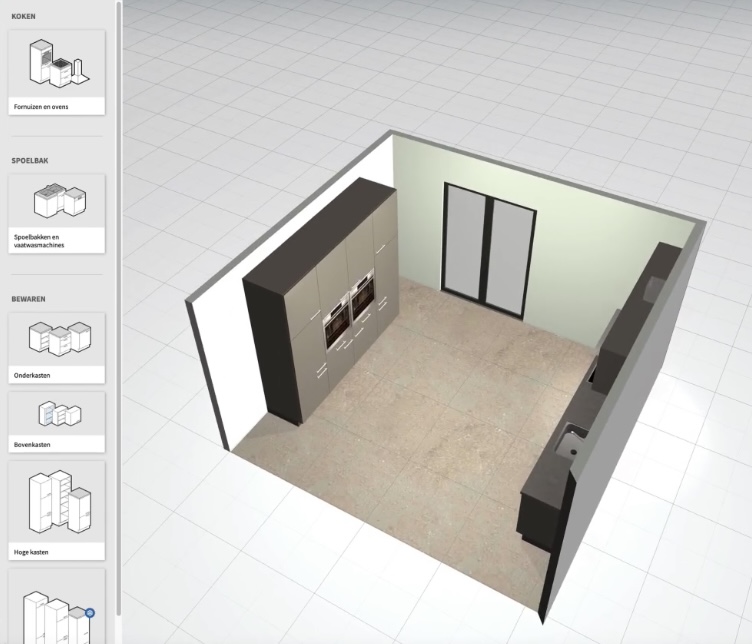Click the partially visible category tile below Hoge kasten

[x=57, y=606]
